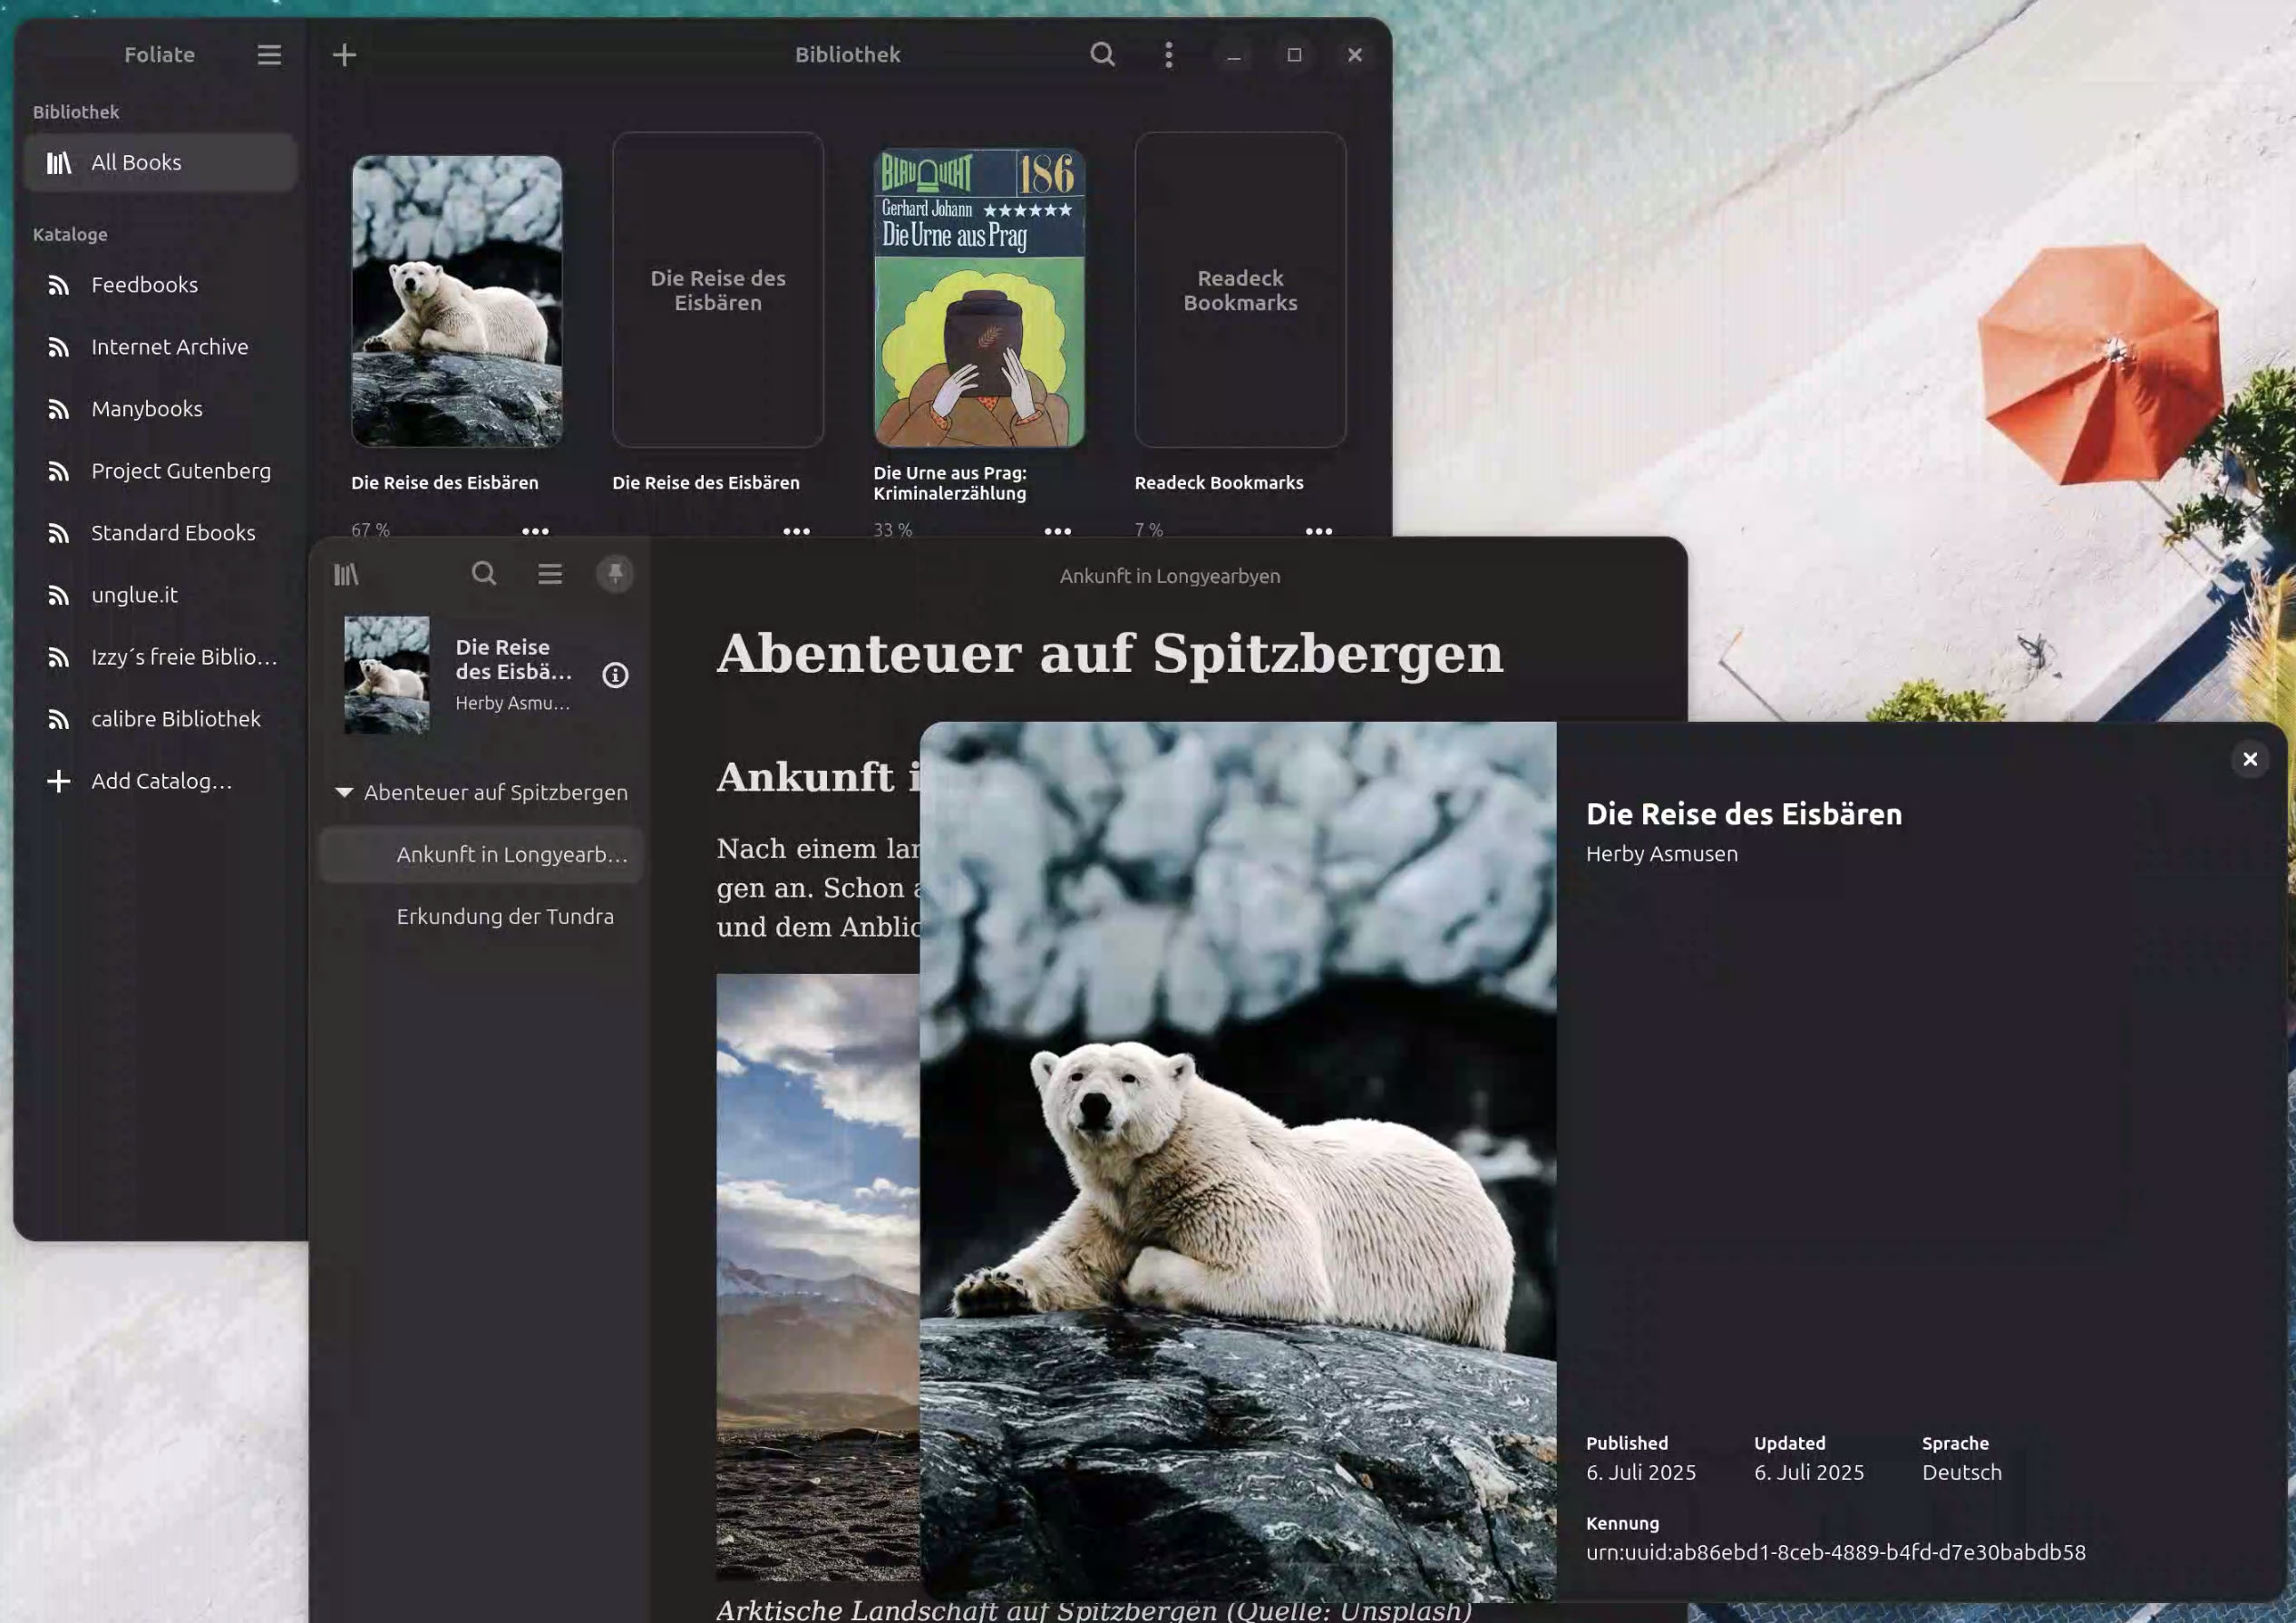Viewport: 2296px width, 1623px height.
Task: Open the library search icon
Action: (x=1102, y=55)
